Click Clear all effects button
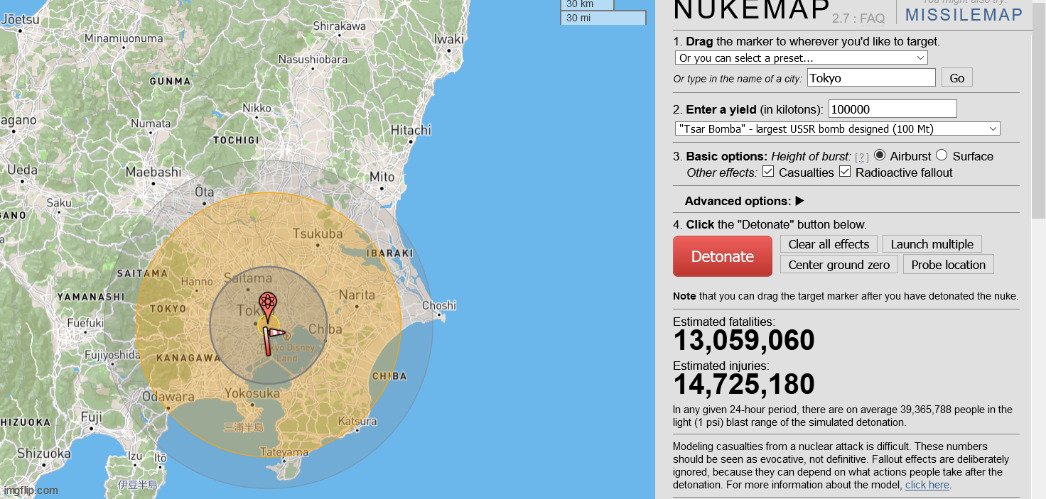1046x499 pixels. coord(829,244)
